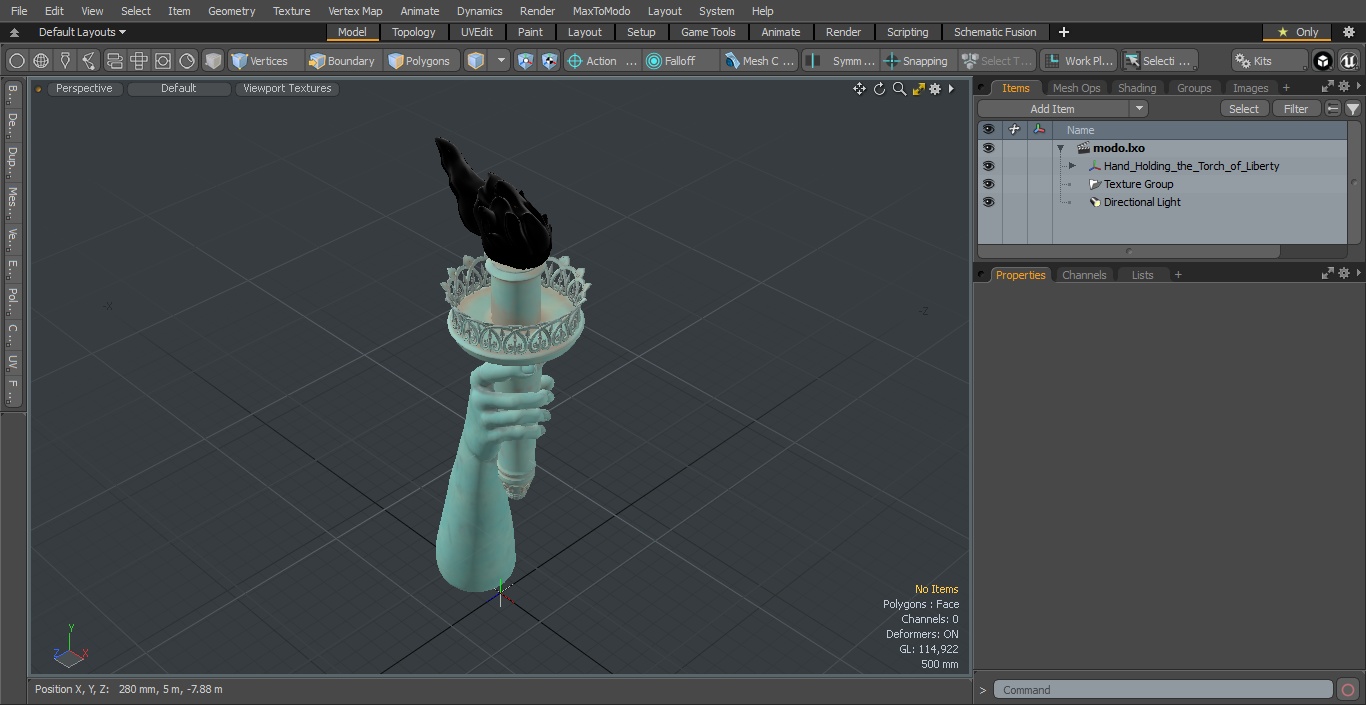Viewport: 1366px width, 705px height.
Task: Open the Viewport Textures dropdown
Action: point(287,89)
